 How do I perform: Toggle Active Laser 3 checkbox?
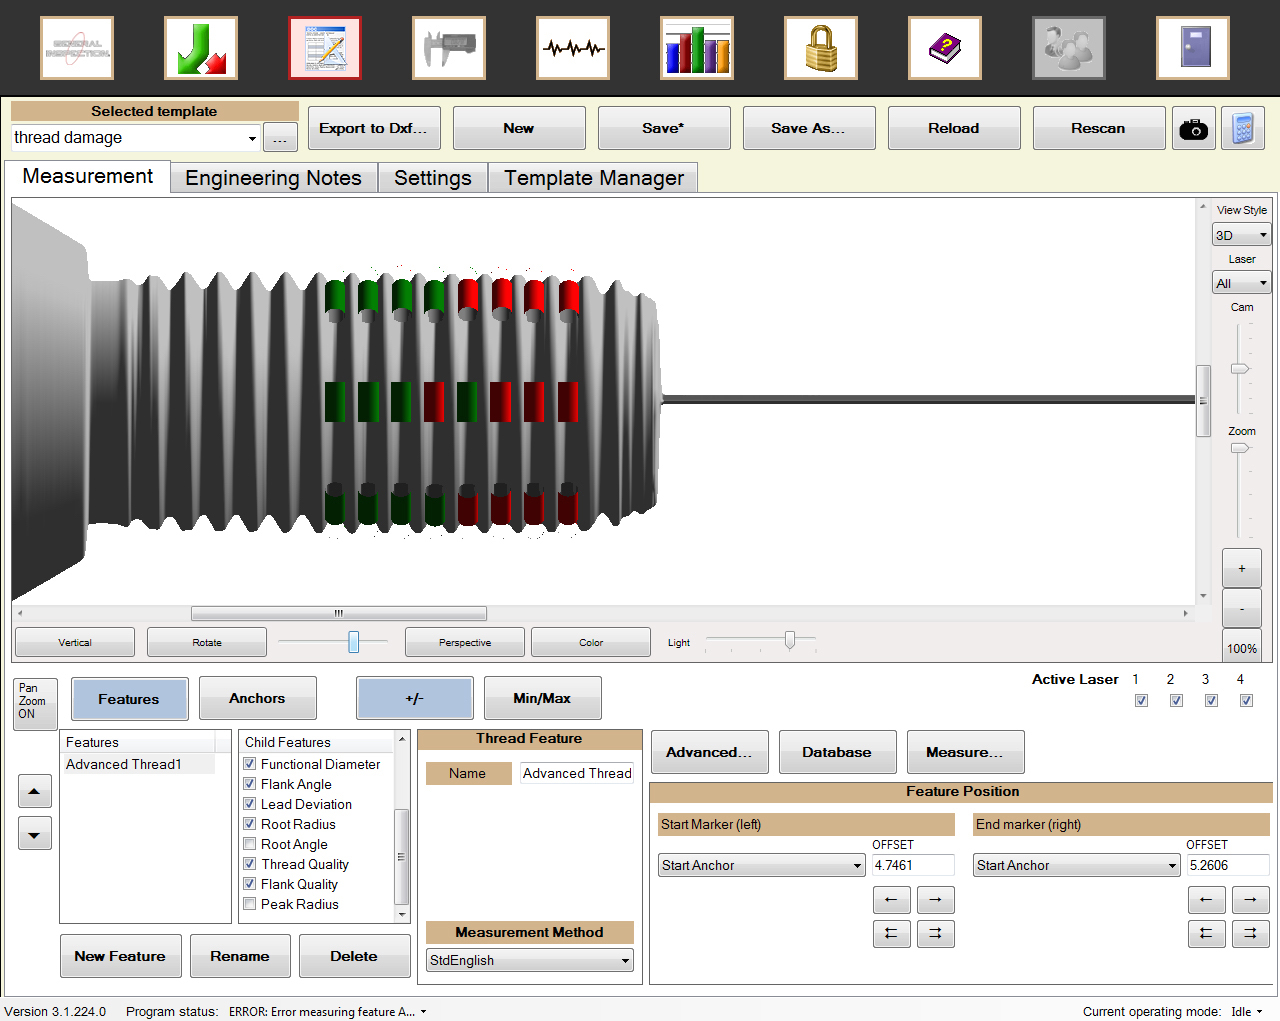click(x=1211, y=700)
